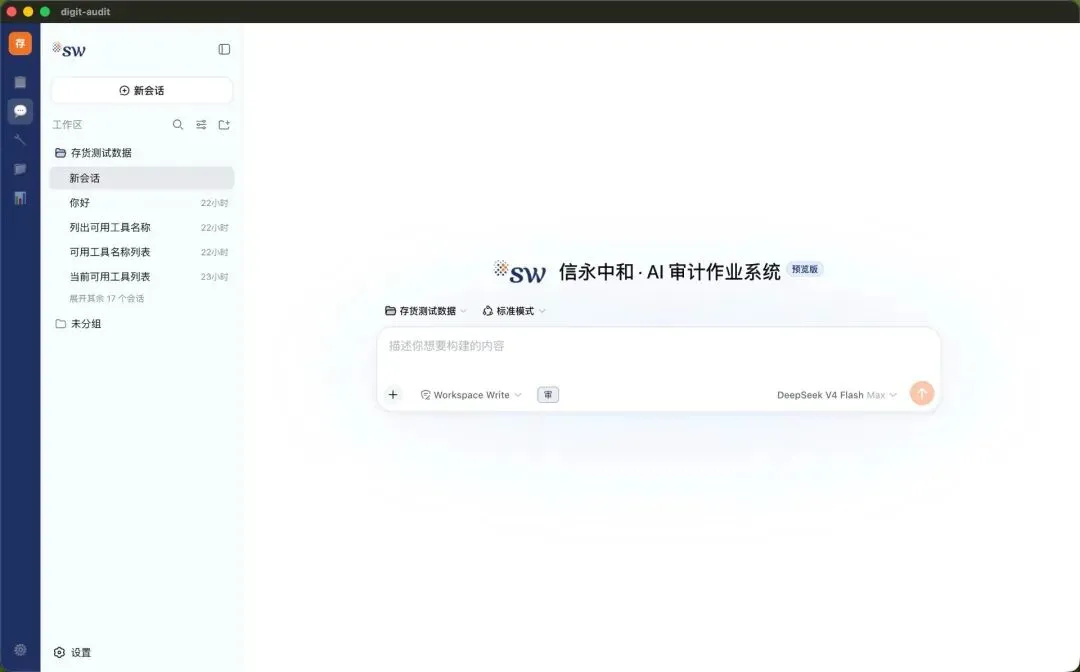Click the orange send arrow button
The height and width of the screenshot is (672, 1080).
tap(922, 394)
